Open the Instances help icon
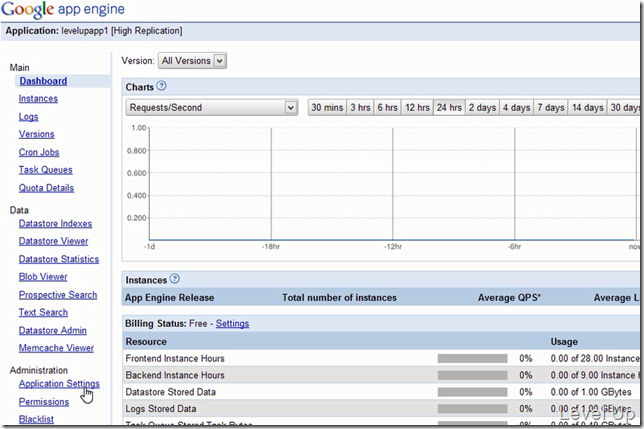The width and height of the screenshot is (644, 429). pyautogui.click(x=175, y=279)
